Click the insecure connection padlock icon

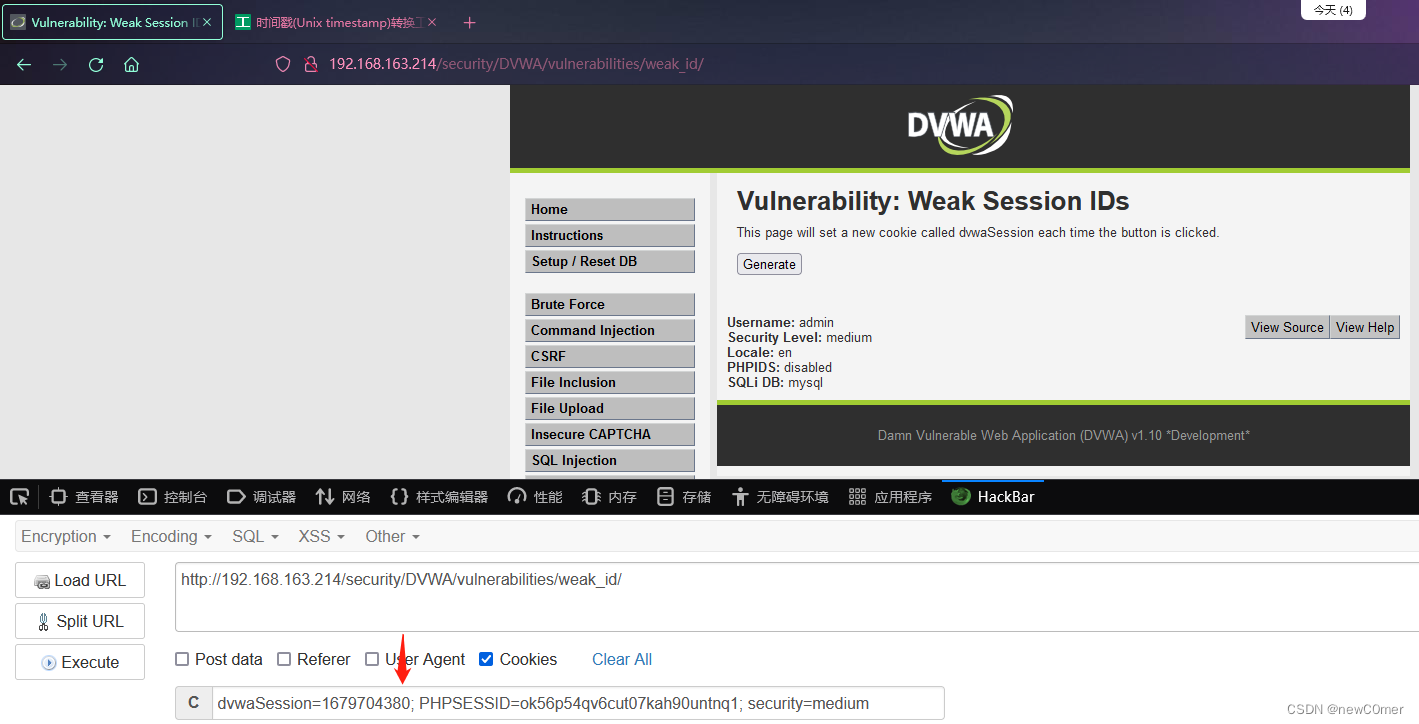310,64
